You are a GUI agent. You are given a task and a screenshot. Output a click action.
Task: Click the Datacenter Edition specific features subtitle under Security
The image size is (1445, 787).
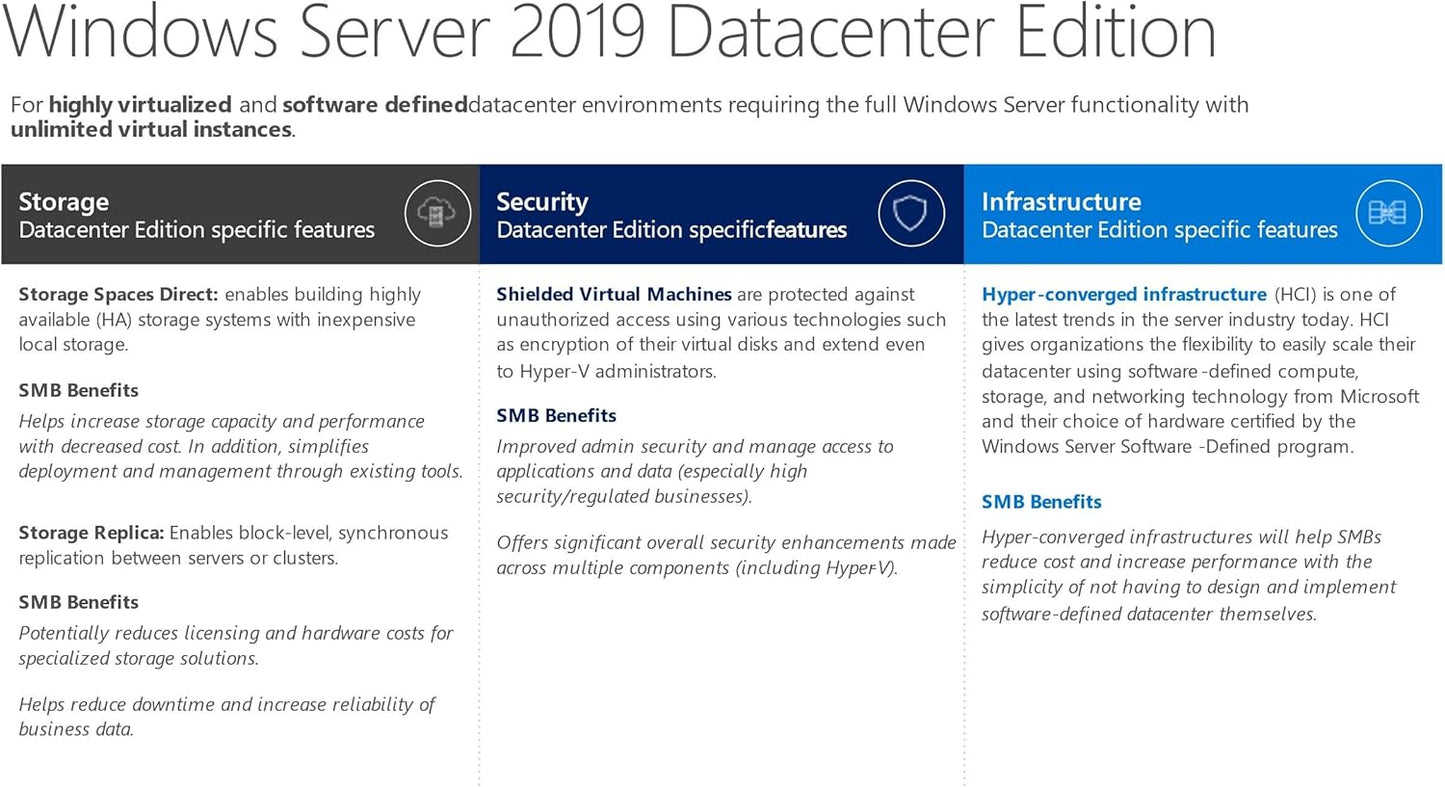click(671, 229)
